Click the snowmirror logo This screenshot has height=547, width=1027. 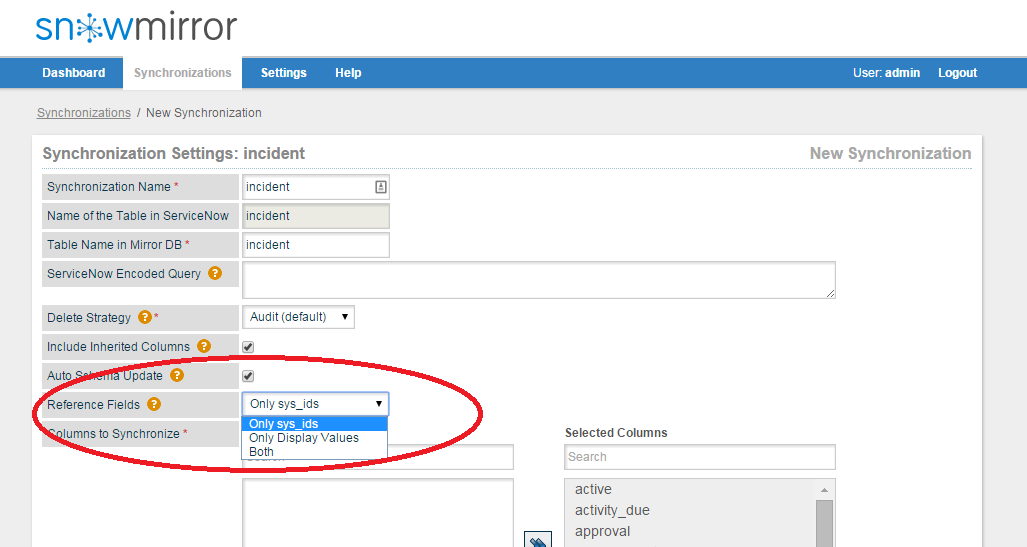(x=136, y=27)
